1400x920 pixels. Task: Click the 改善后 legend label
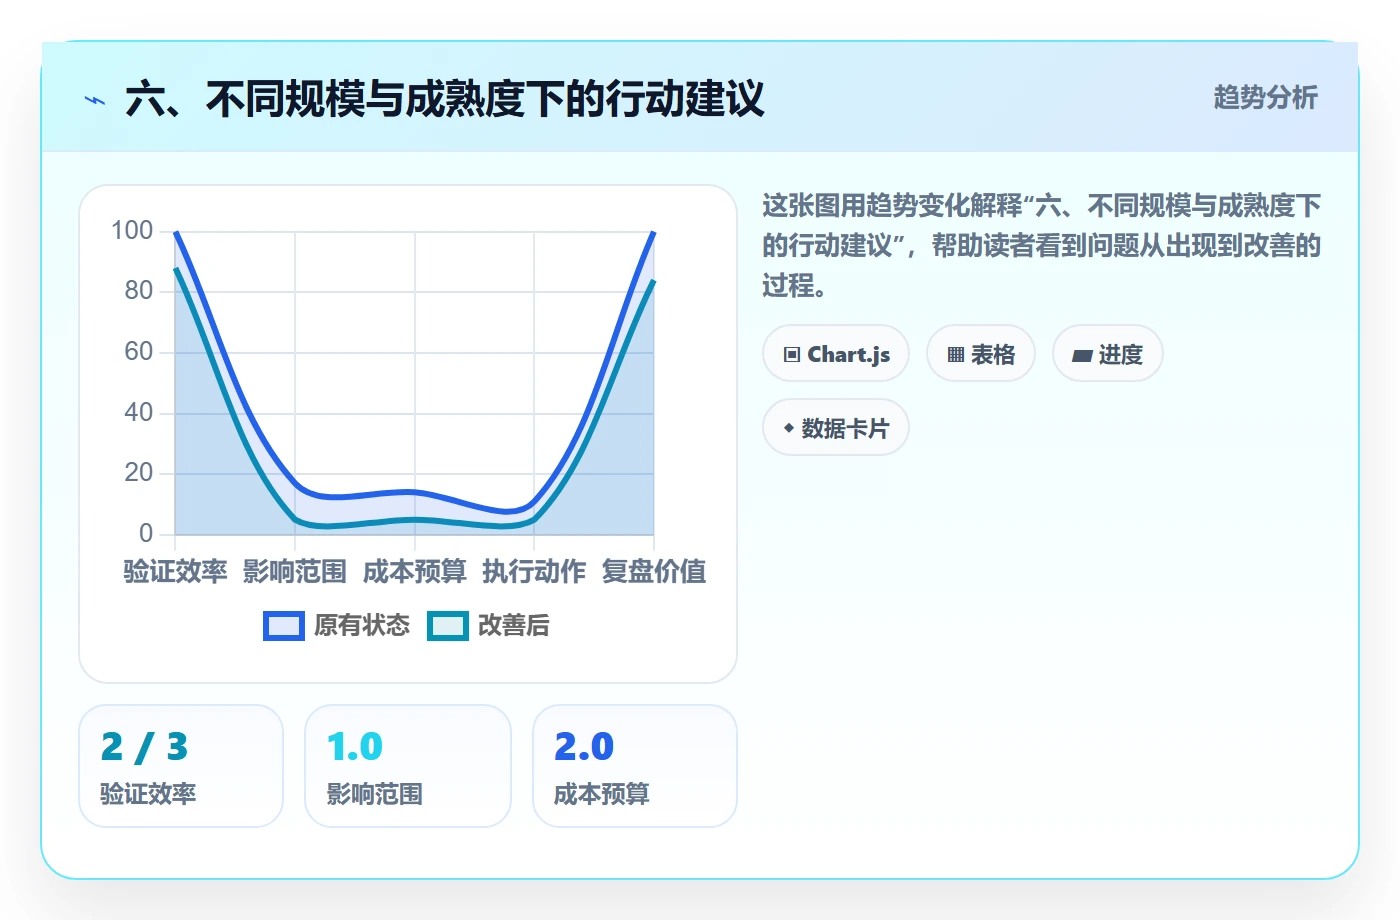514,626
